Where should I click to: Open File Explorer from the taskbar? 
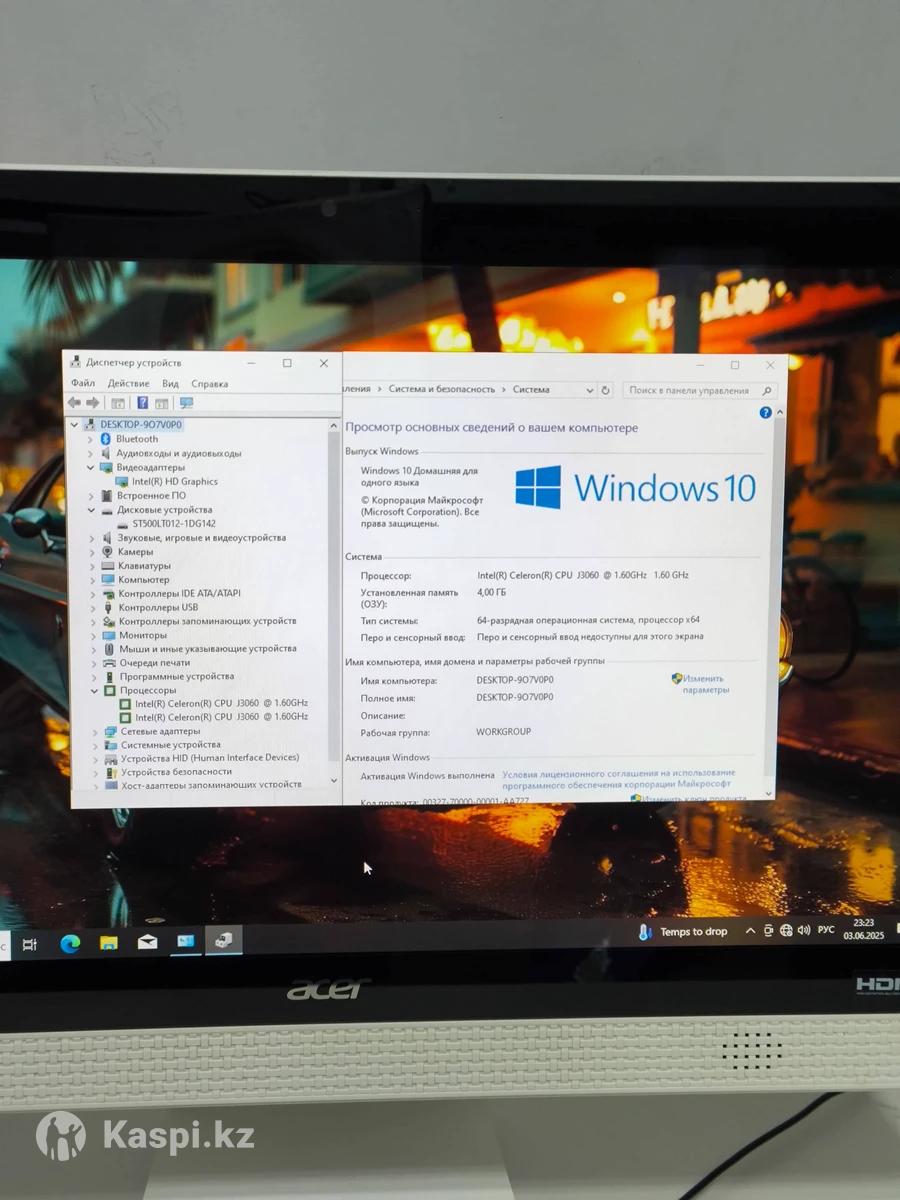click(108, 942)
